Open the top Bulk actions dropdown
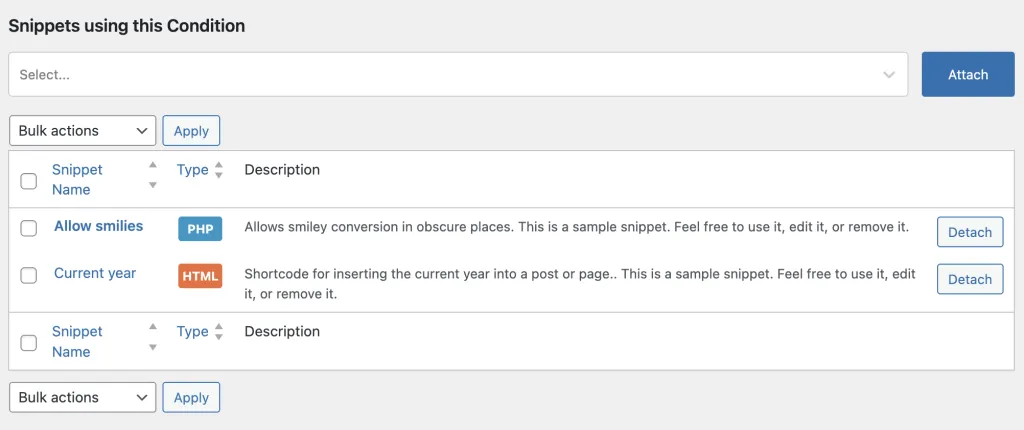Viewport: 1024px width, 430px height. tap(83, 131)
